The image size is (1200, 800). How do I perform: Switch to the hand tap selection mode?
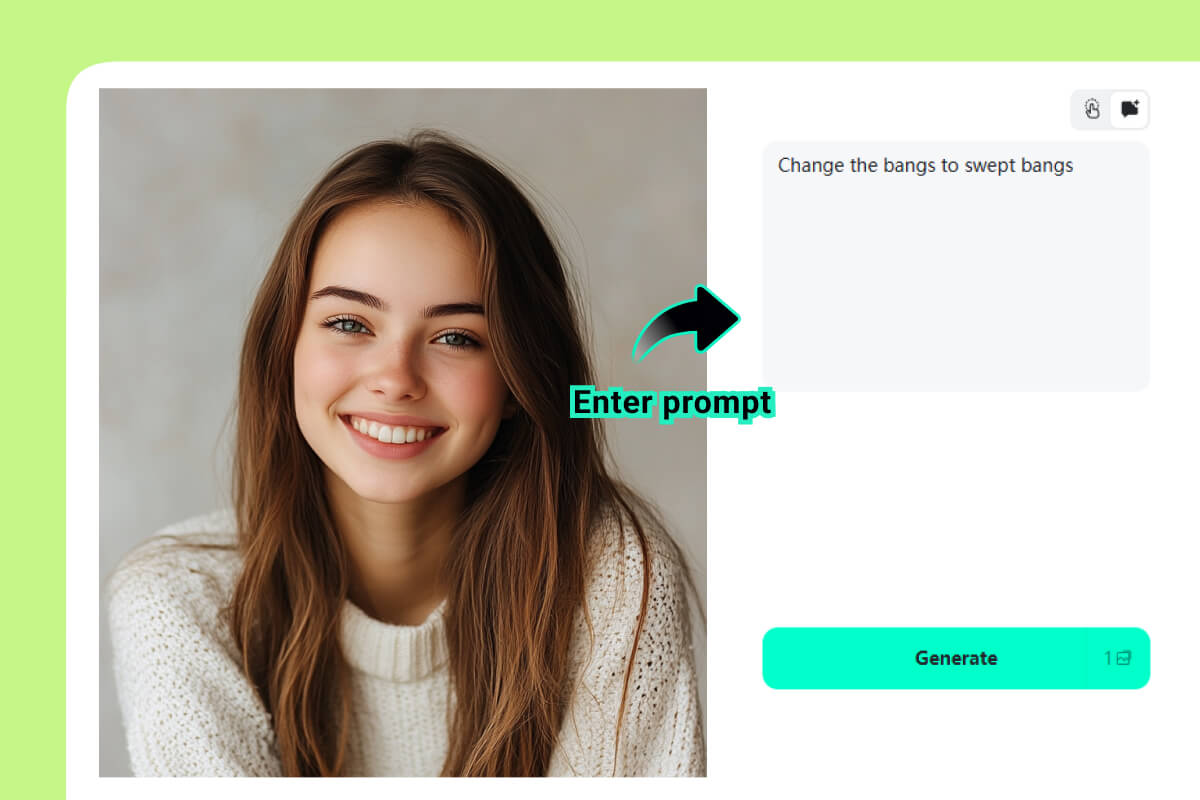[1092, 110]
